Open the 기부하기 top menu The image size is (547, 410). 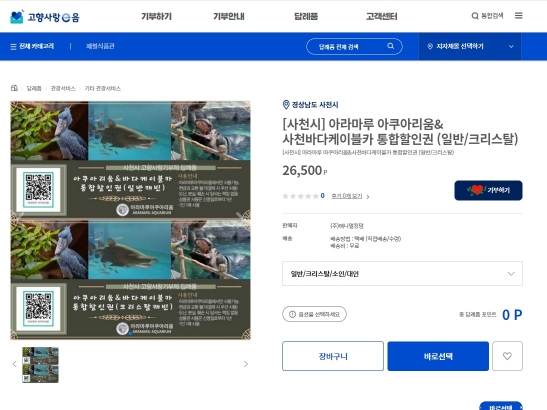pos(156,16)
